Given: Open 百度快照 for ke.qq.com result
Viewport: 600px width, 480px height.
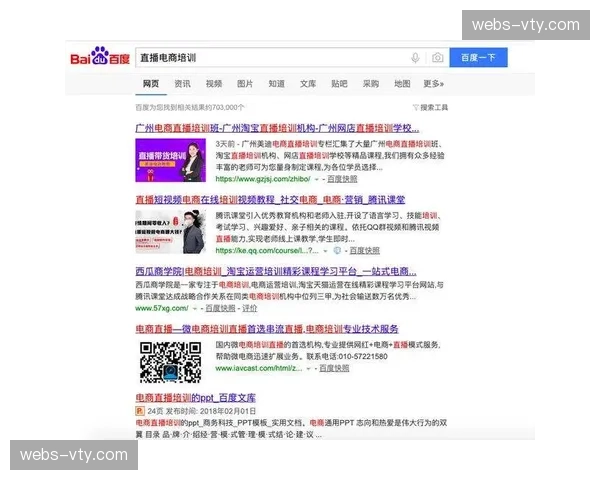Looking at the screenshot, I should pyautogui.click(x=365, y=250).
